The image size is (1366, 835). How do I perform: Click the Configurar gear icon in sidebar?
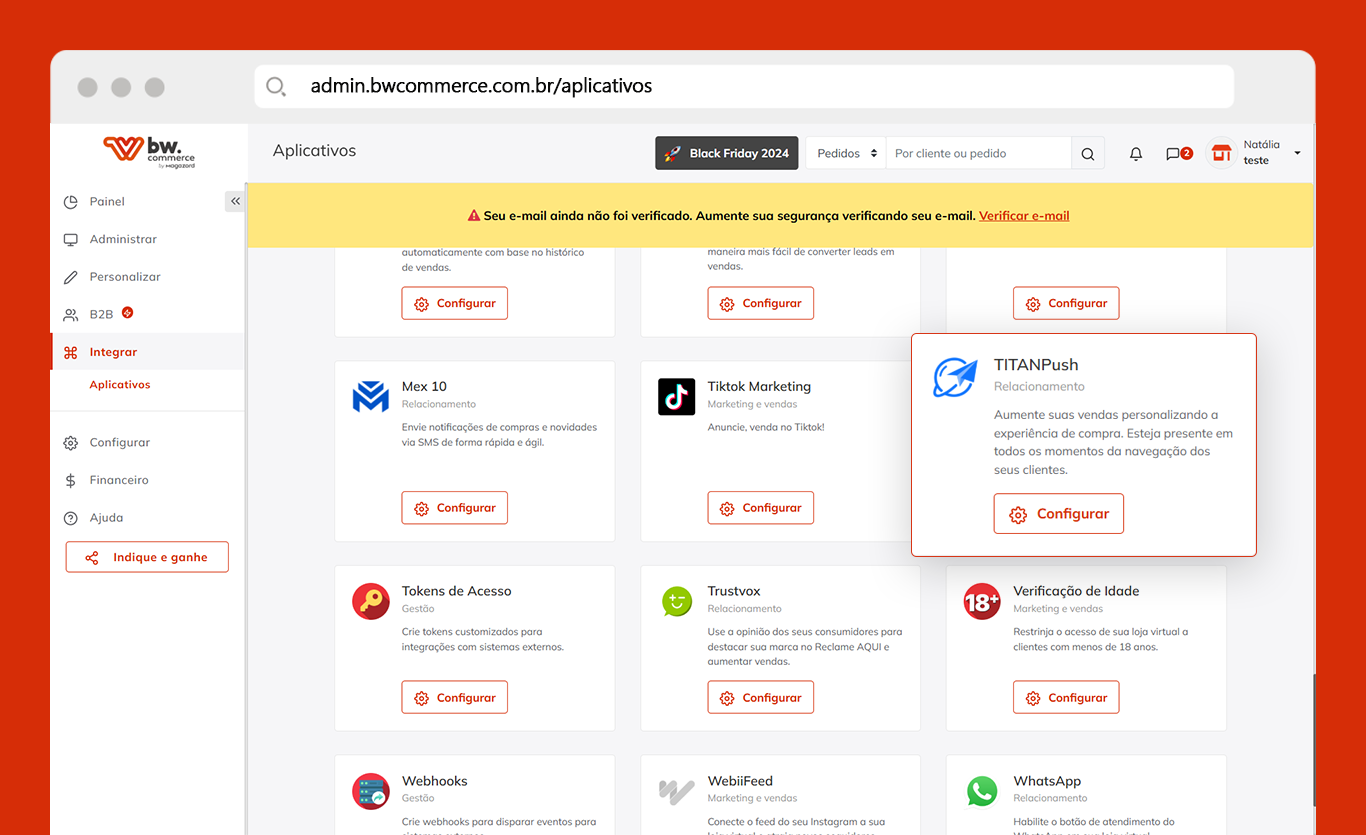click(70, 443)
